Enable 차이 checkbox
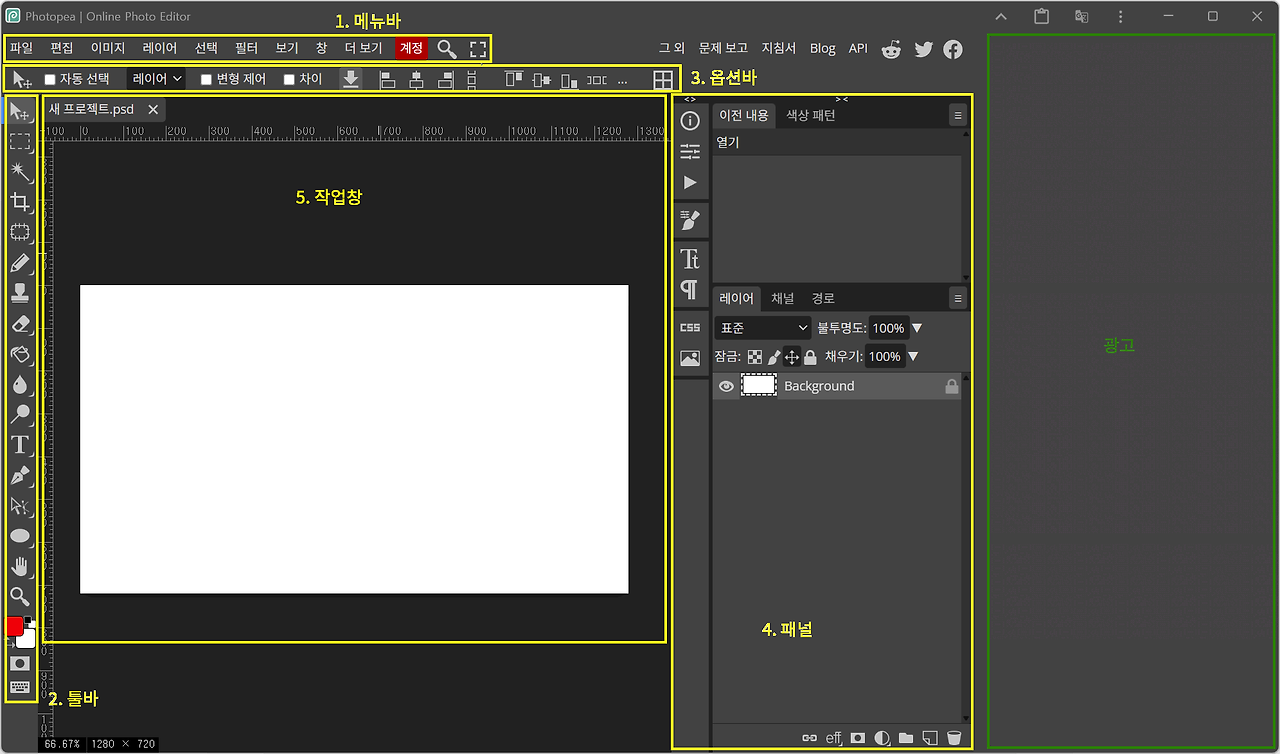The width and height of the screenshot is (1280, 754). click(x=289, y=79)
